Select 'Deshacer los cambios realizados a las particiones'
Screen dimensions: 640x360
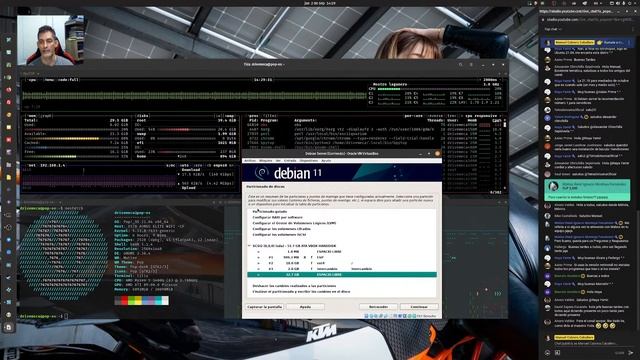[x=294, y=286]
